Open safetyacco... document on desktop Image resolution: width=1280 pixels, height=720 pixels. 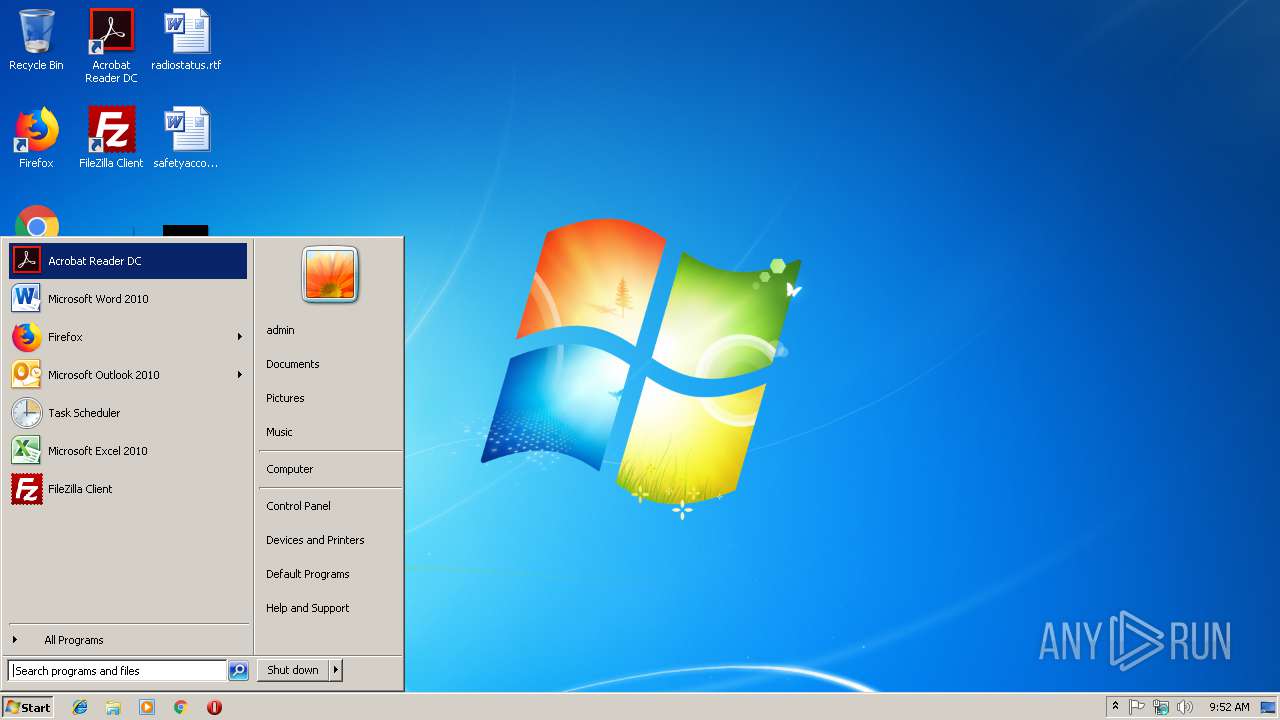[x=186, y=139]
